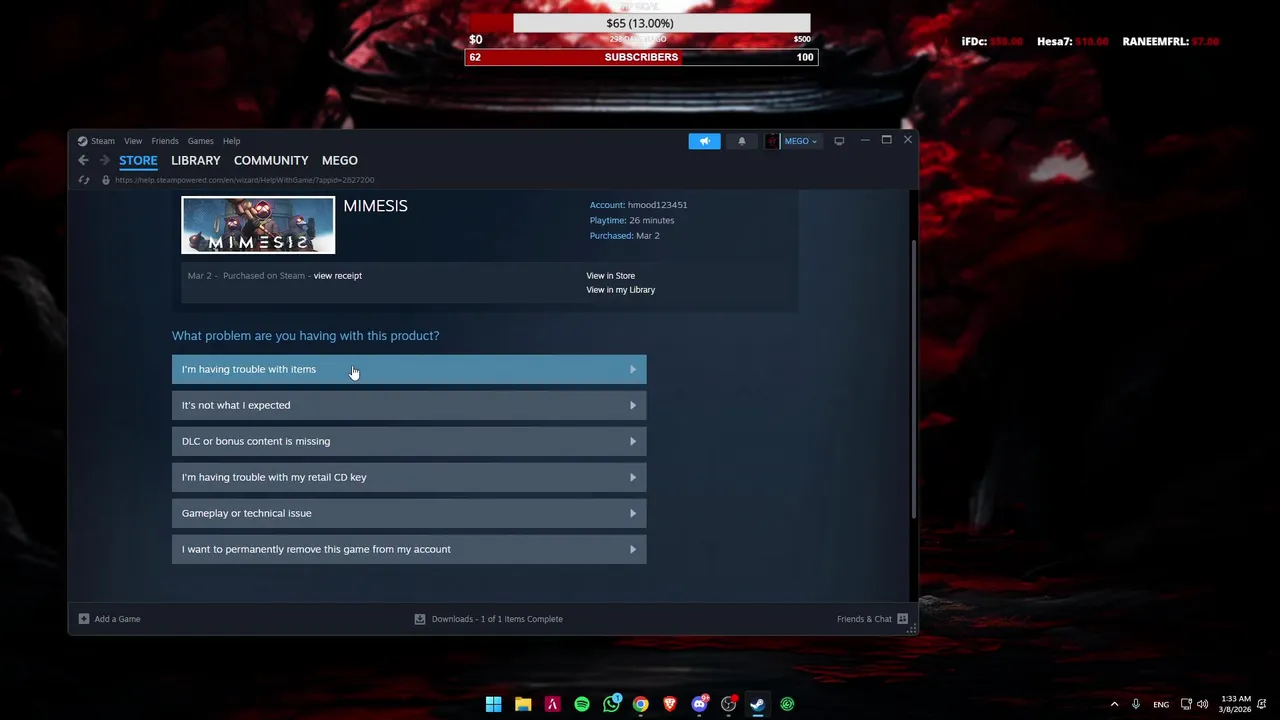The image size is (1280, 720).
Task: Open the Windows Start menu
Action: pos(493,704)
